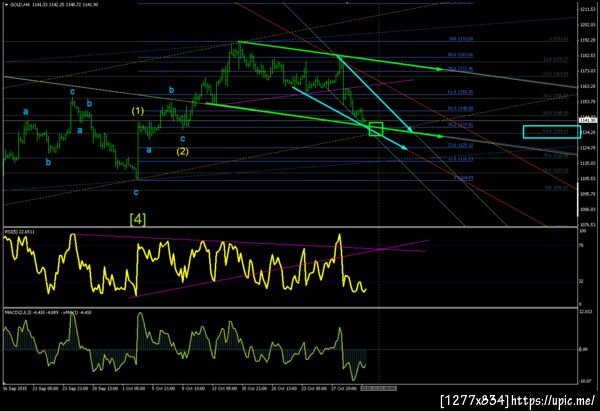Click the GOLD,H4 chart title text

20,5
